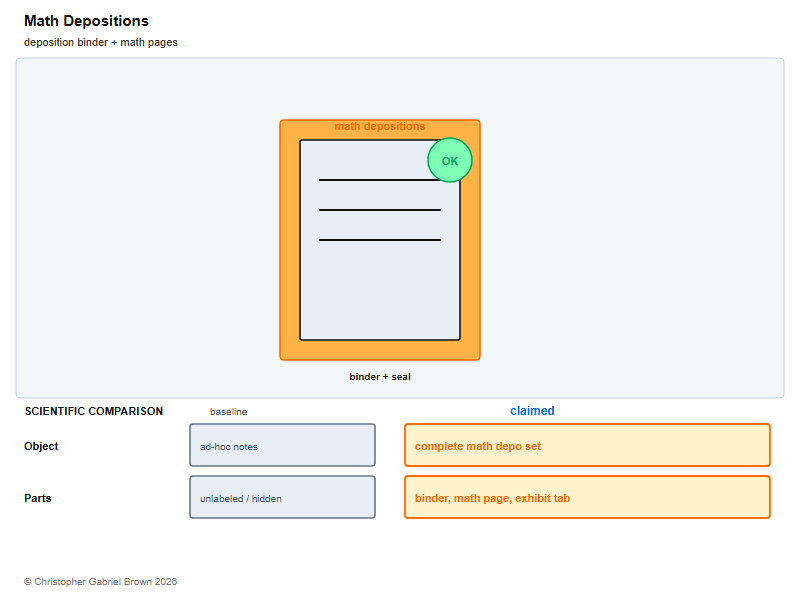The width and height of the screenshot is (800, 600).
Task: Click the green OK seal circle
Action: pos(449,160)
